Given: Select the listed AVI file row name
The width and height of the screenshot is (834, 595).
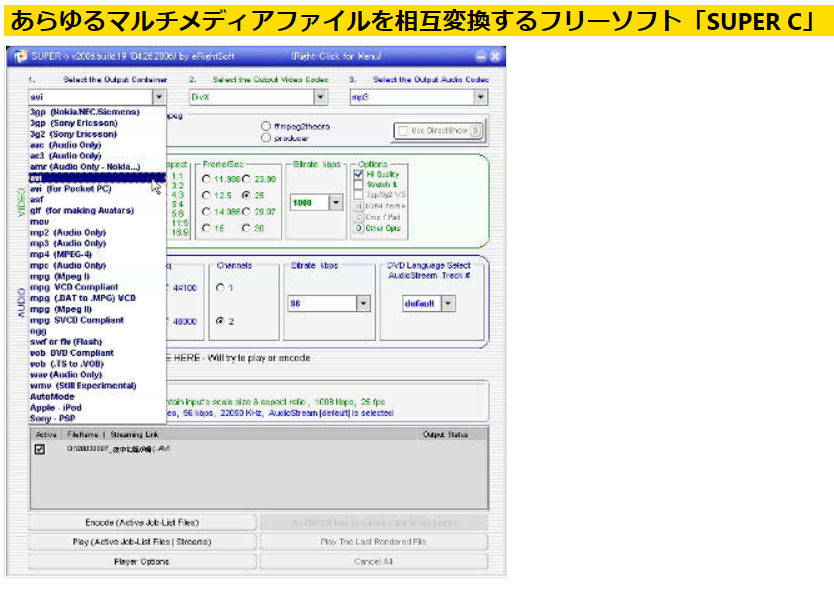Looking at the screenshot, I should (x=119, y=449).
